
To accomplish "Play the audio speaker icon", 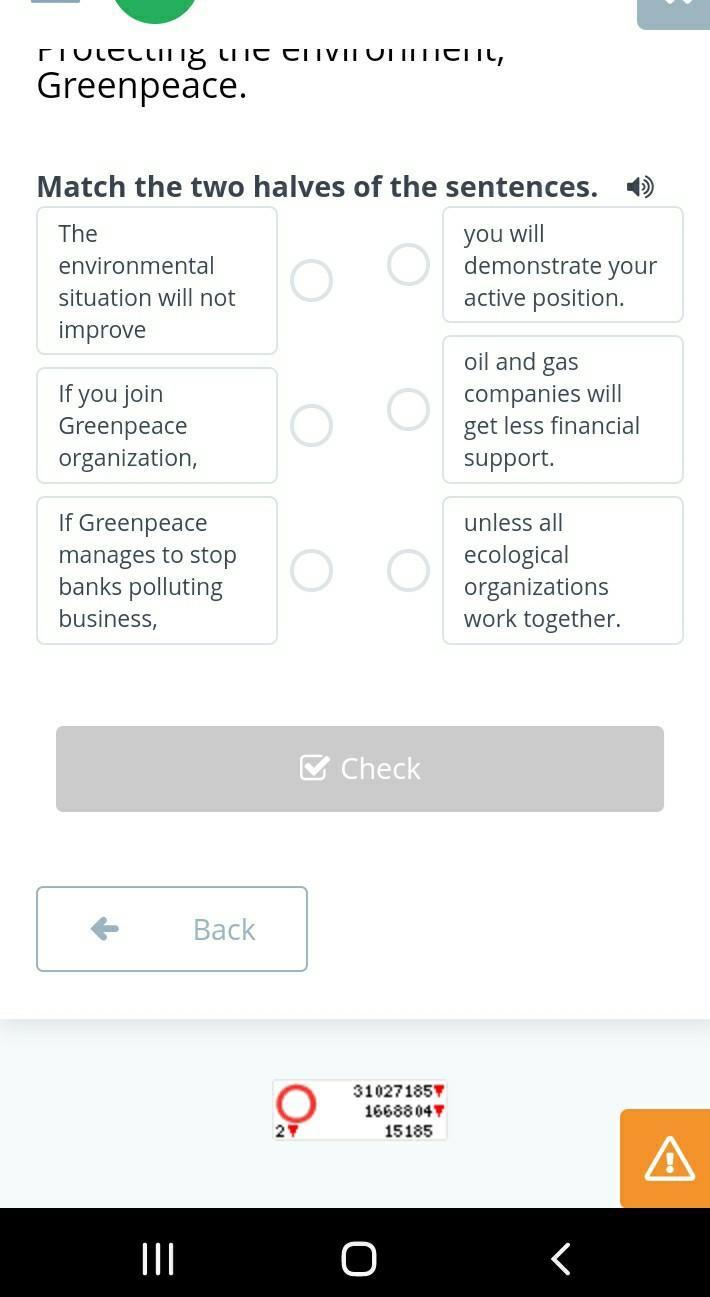I will pyautogui.click(x=640, y=187).
